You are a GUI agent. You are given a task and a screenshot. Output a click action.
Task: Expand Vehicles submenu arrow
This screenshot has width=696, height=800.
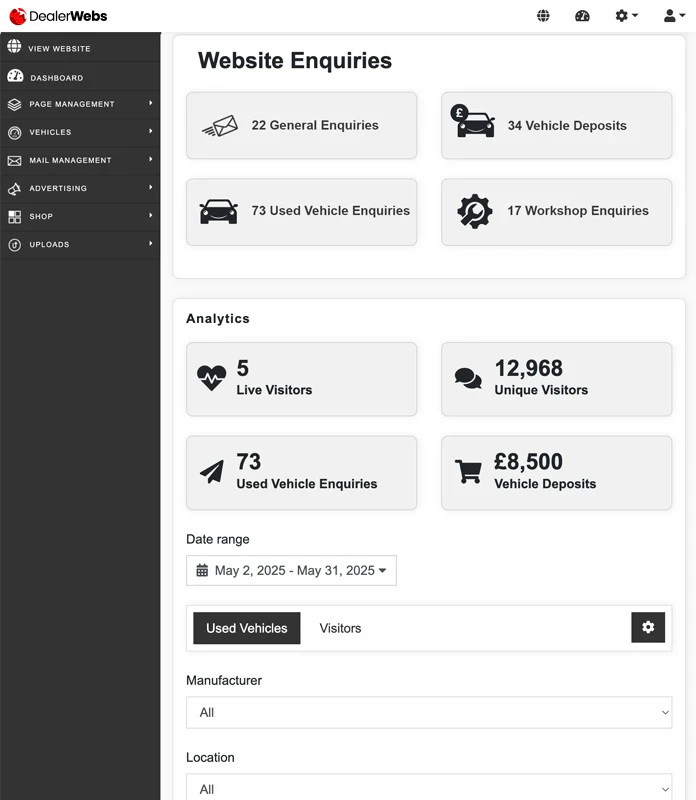click(151, 131)
